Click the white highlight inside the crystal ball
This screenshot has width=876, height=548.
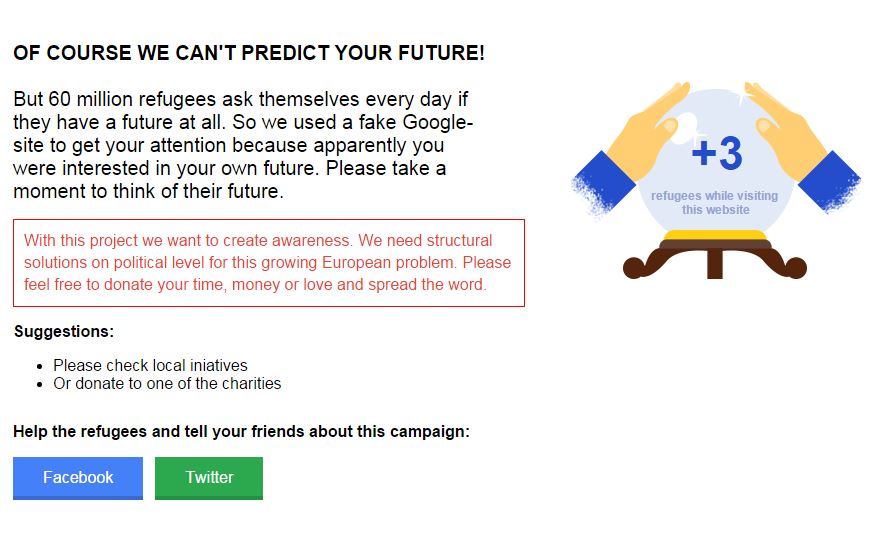click(x=688, y=123)
